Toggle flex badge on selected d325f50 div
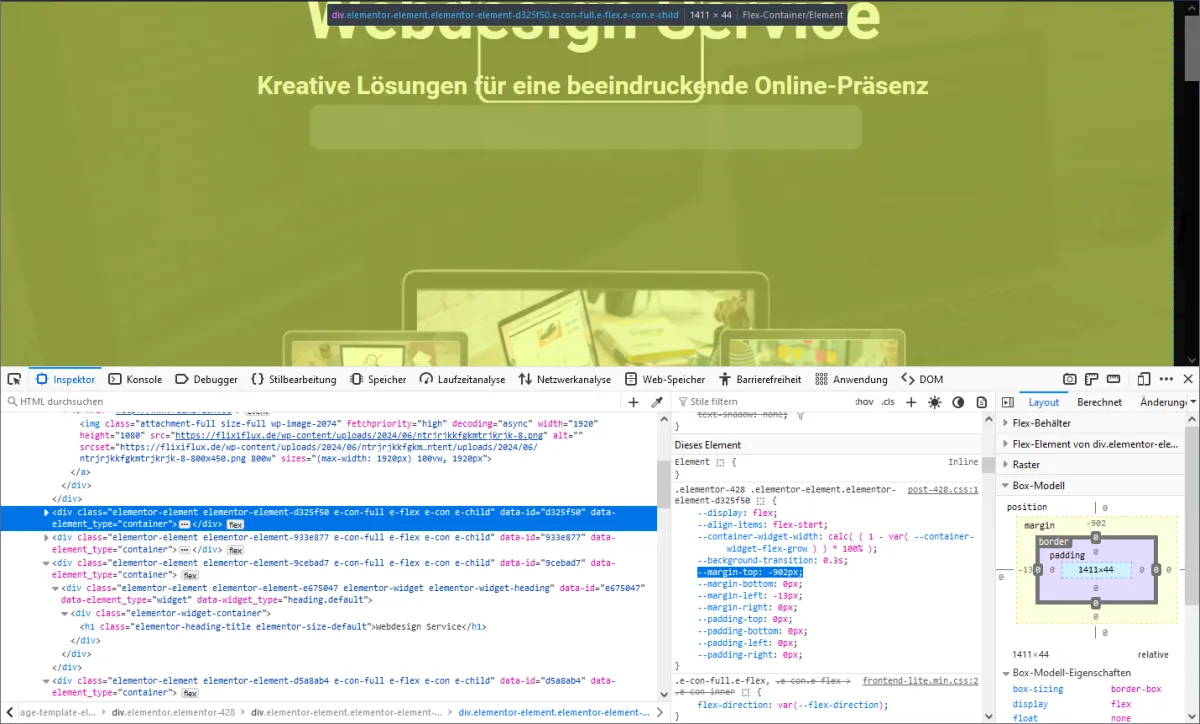1200x724 pixels. (x=235, y=524)
